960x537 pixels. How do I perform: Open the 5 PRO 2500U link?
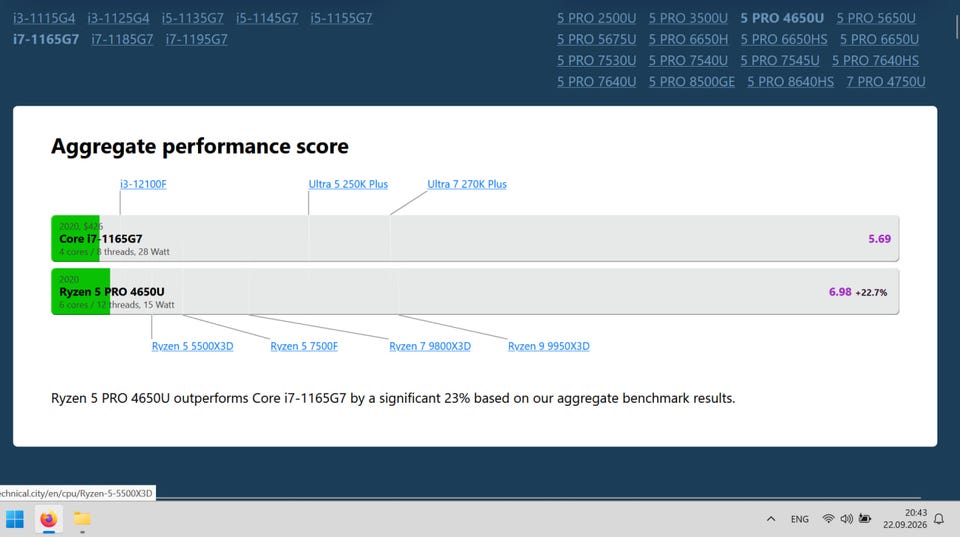596,18
